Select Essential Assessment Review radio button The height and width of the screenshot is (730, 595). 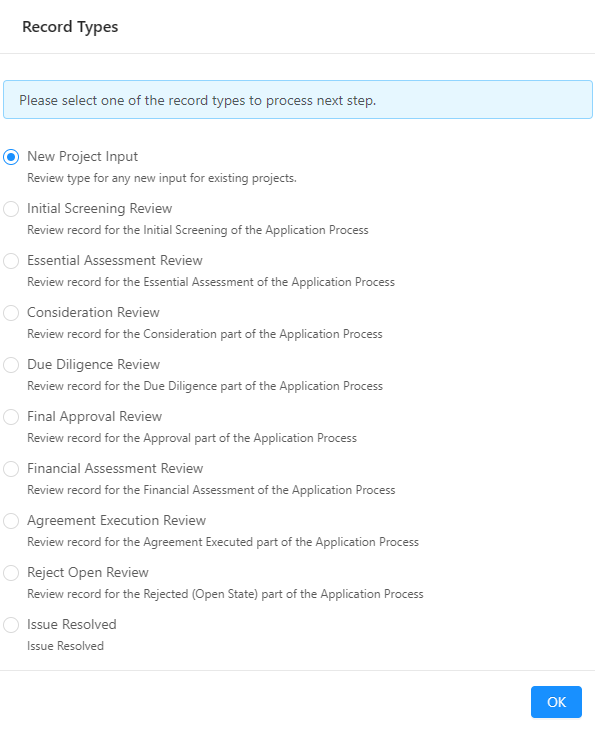click(11, 261)
